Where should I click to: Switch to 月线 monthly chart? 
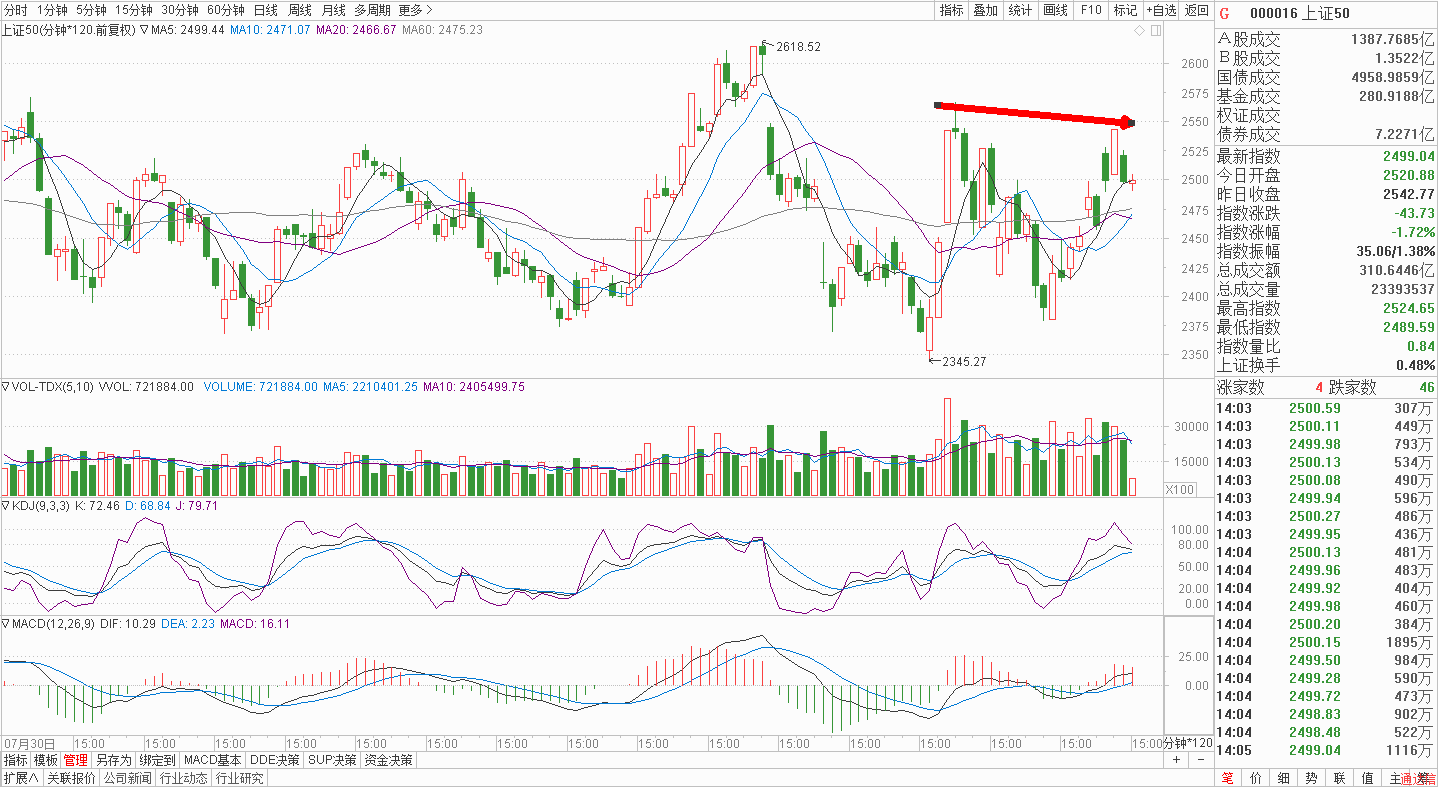(x=333, y=10)
